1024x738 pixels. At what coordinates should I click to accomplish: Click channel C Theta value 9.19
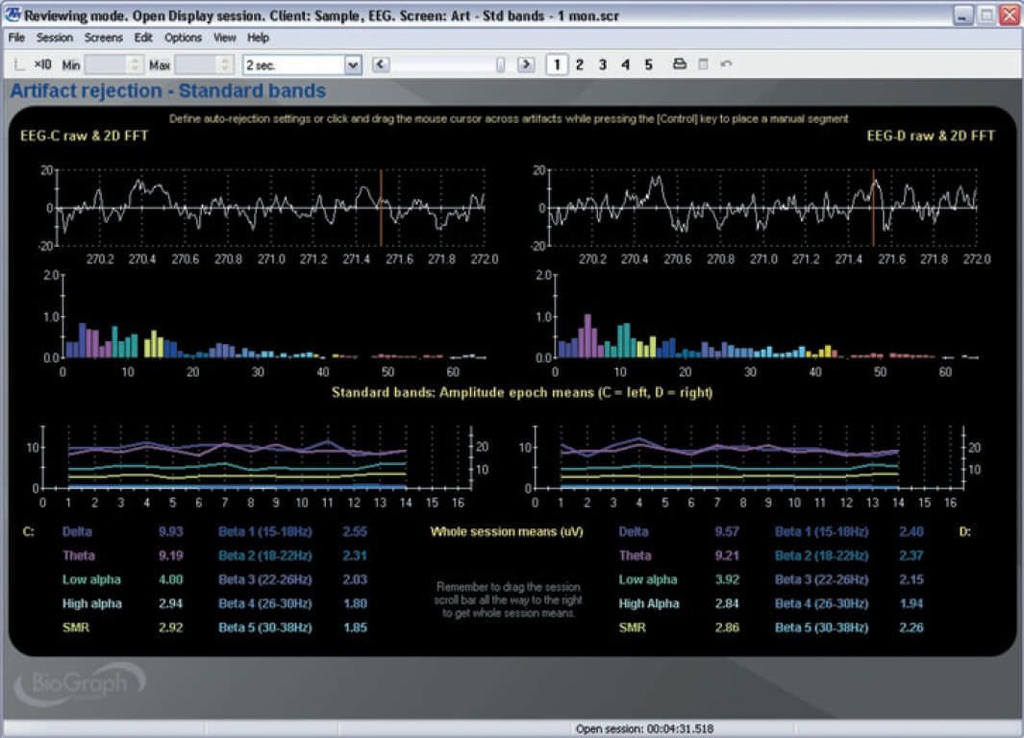[x=170, y=556]
